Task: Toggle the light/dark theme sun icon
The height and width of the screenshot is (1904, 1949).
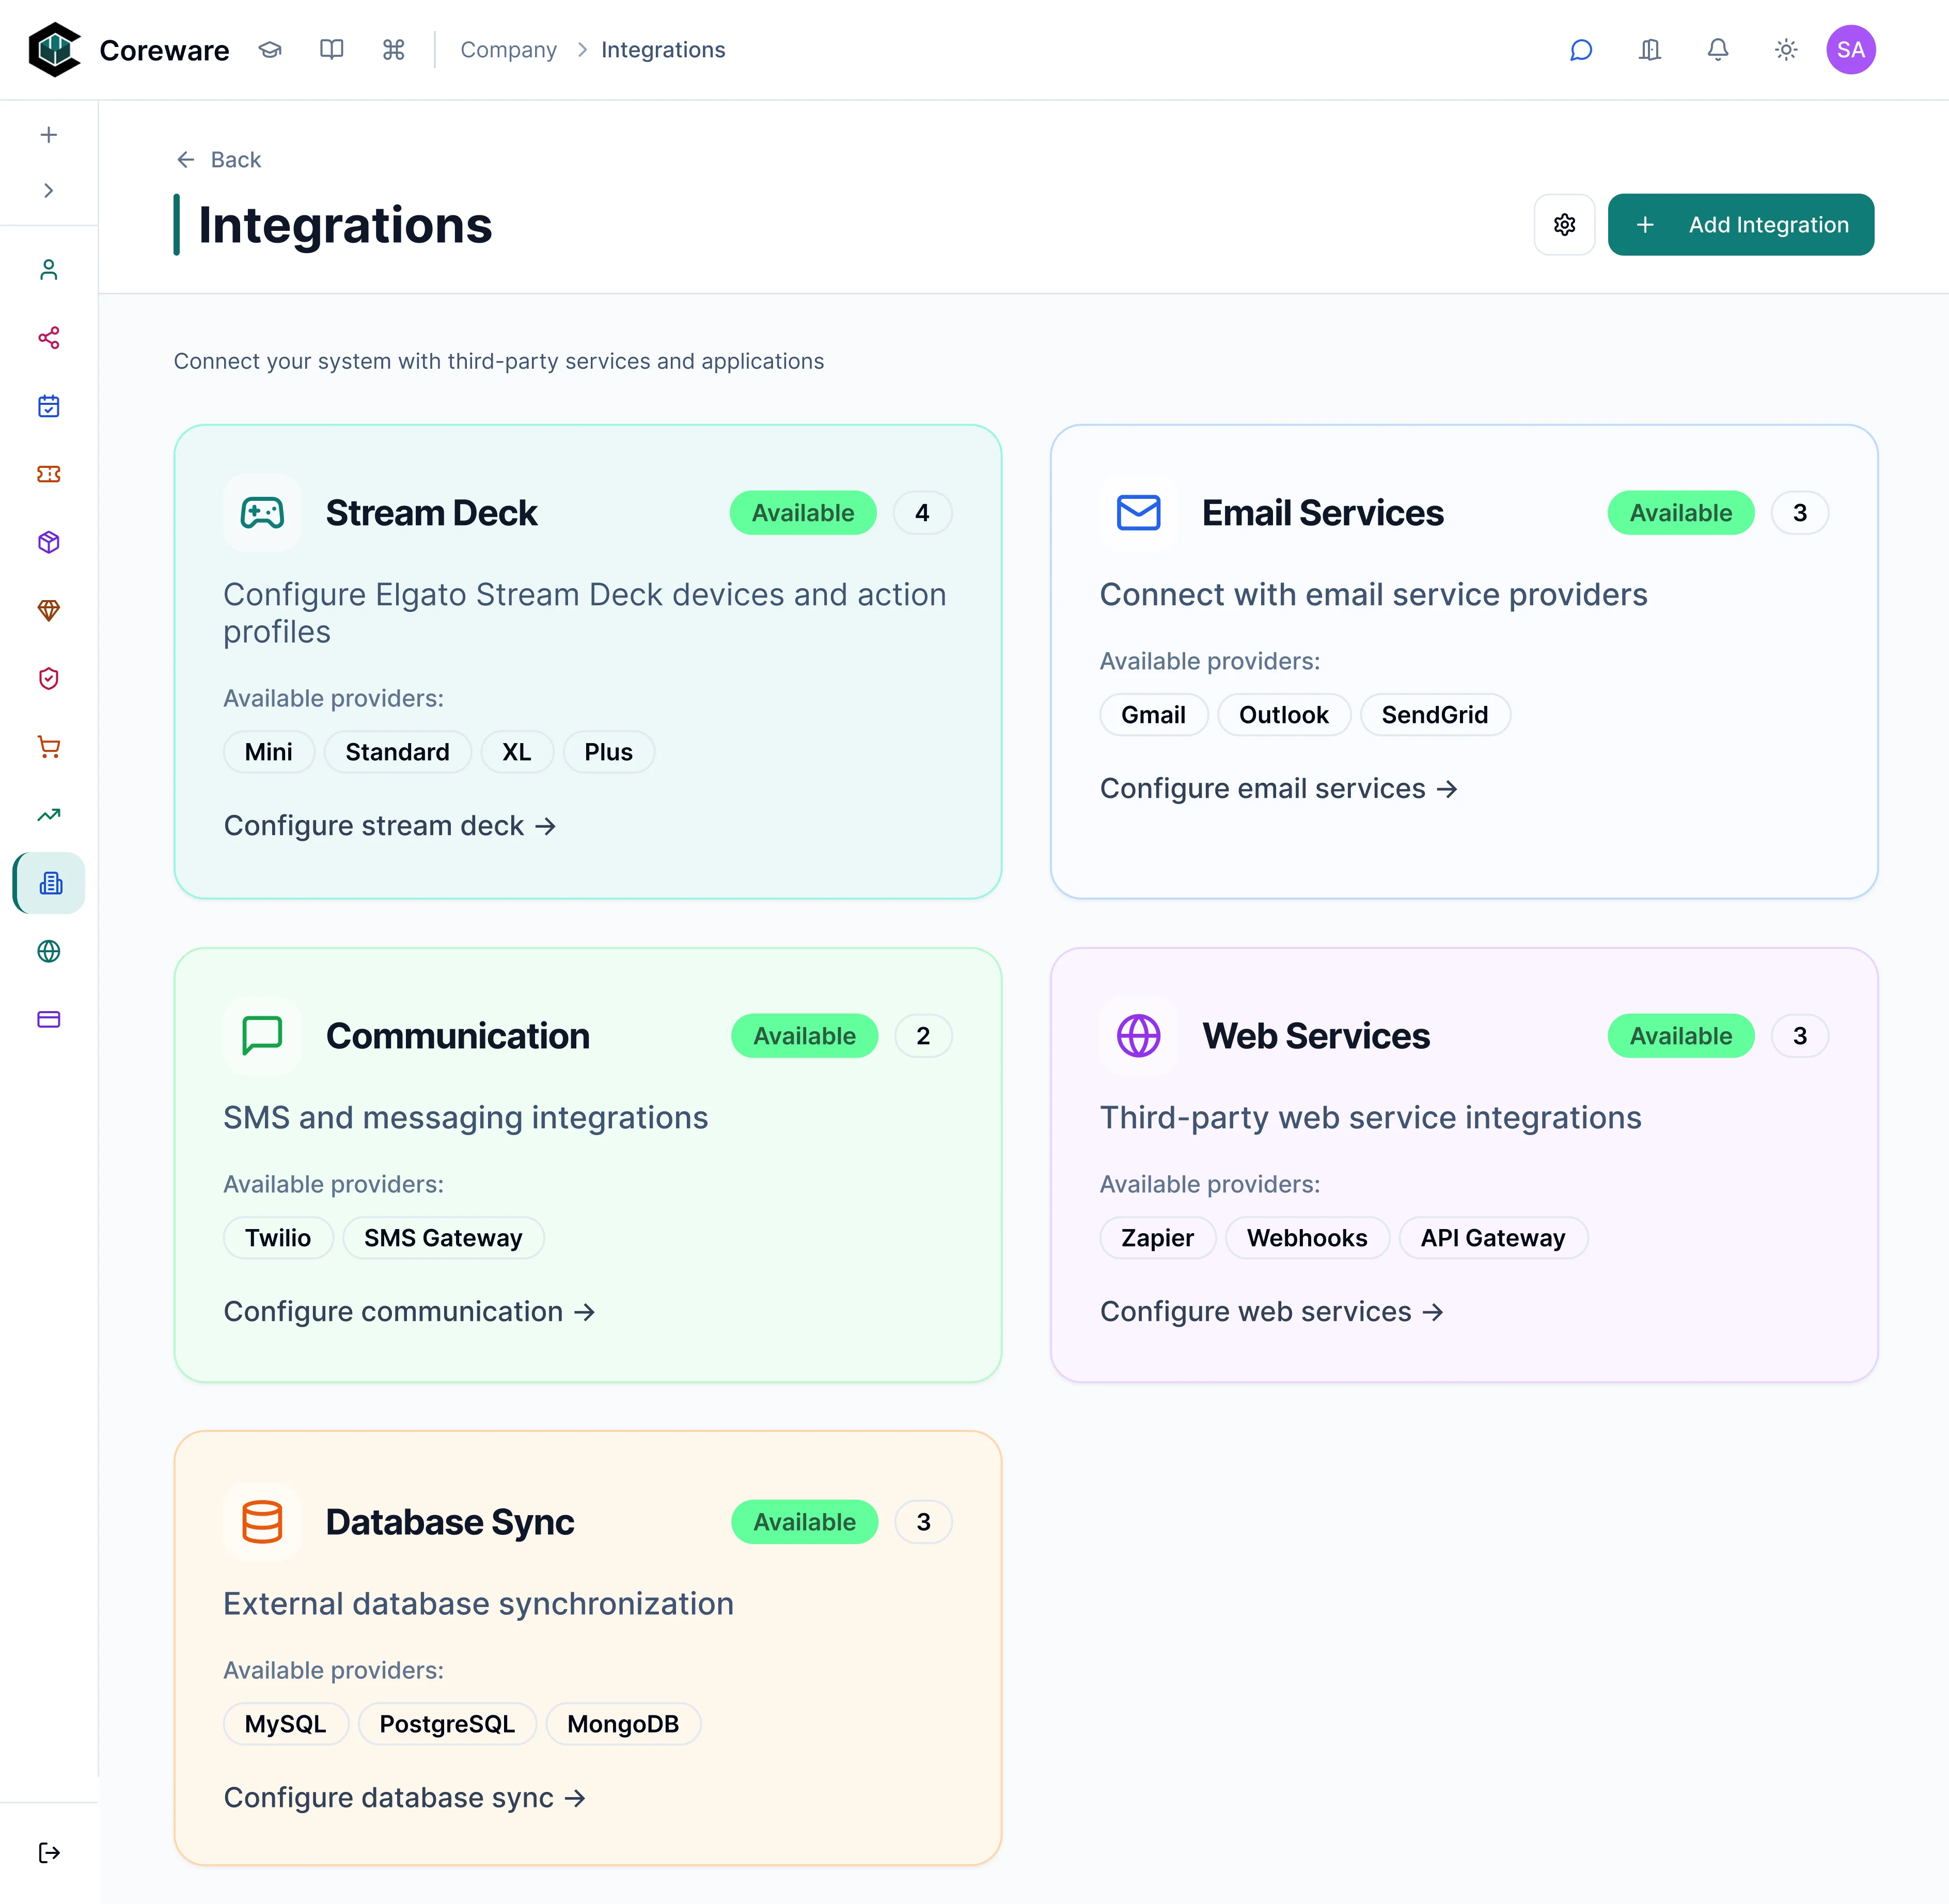Action: pos(1786,50)
